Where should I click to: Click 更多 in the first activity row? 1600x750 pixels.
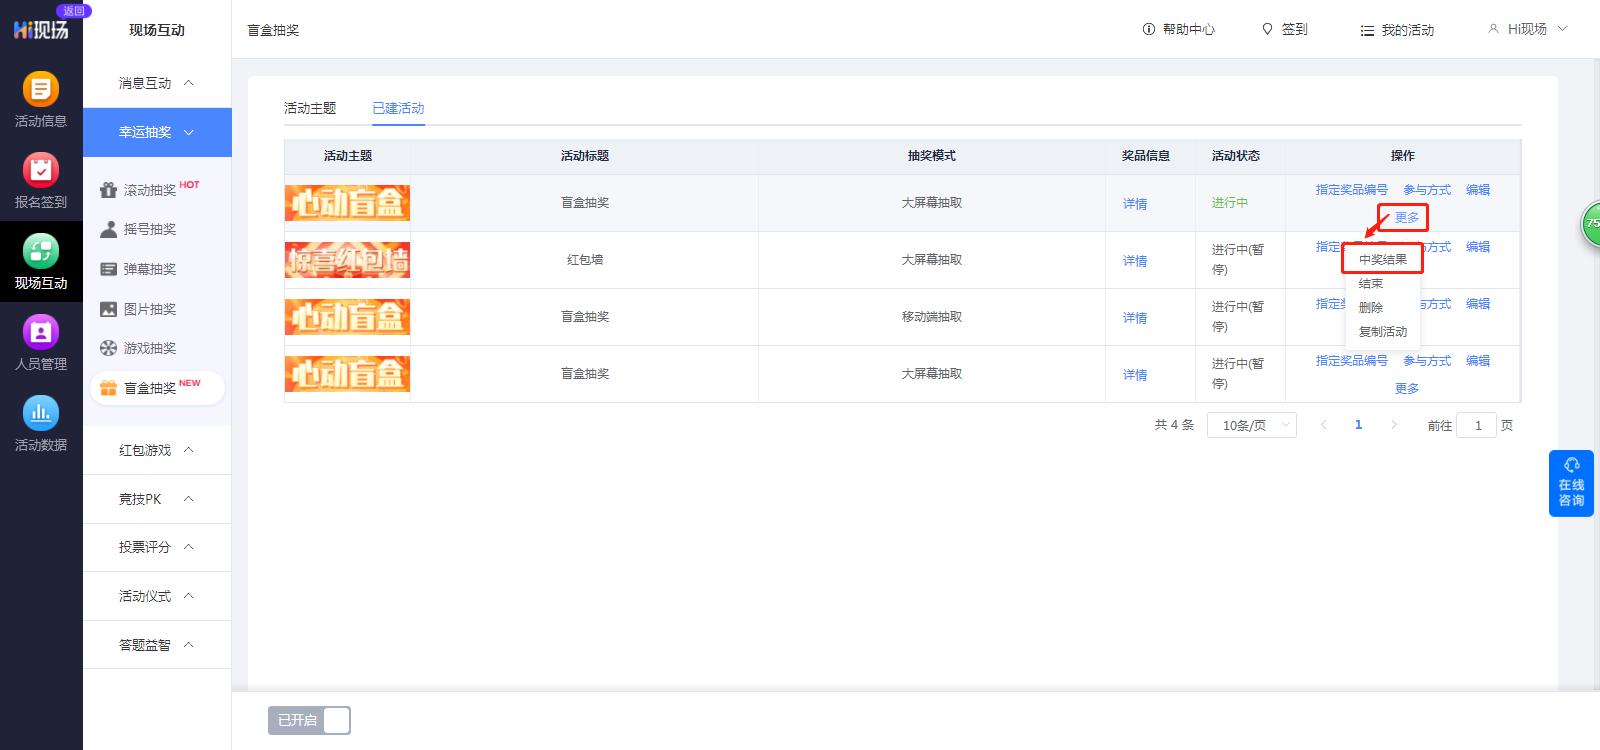1406,217
